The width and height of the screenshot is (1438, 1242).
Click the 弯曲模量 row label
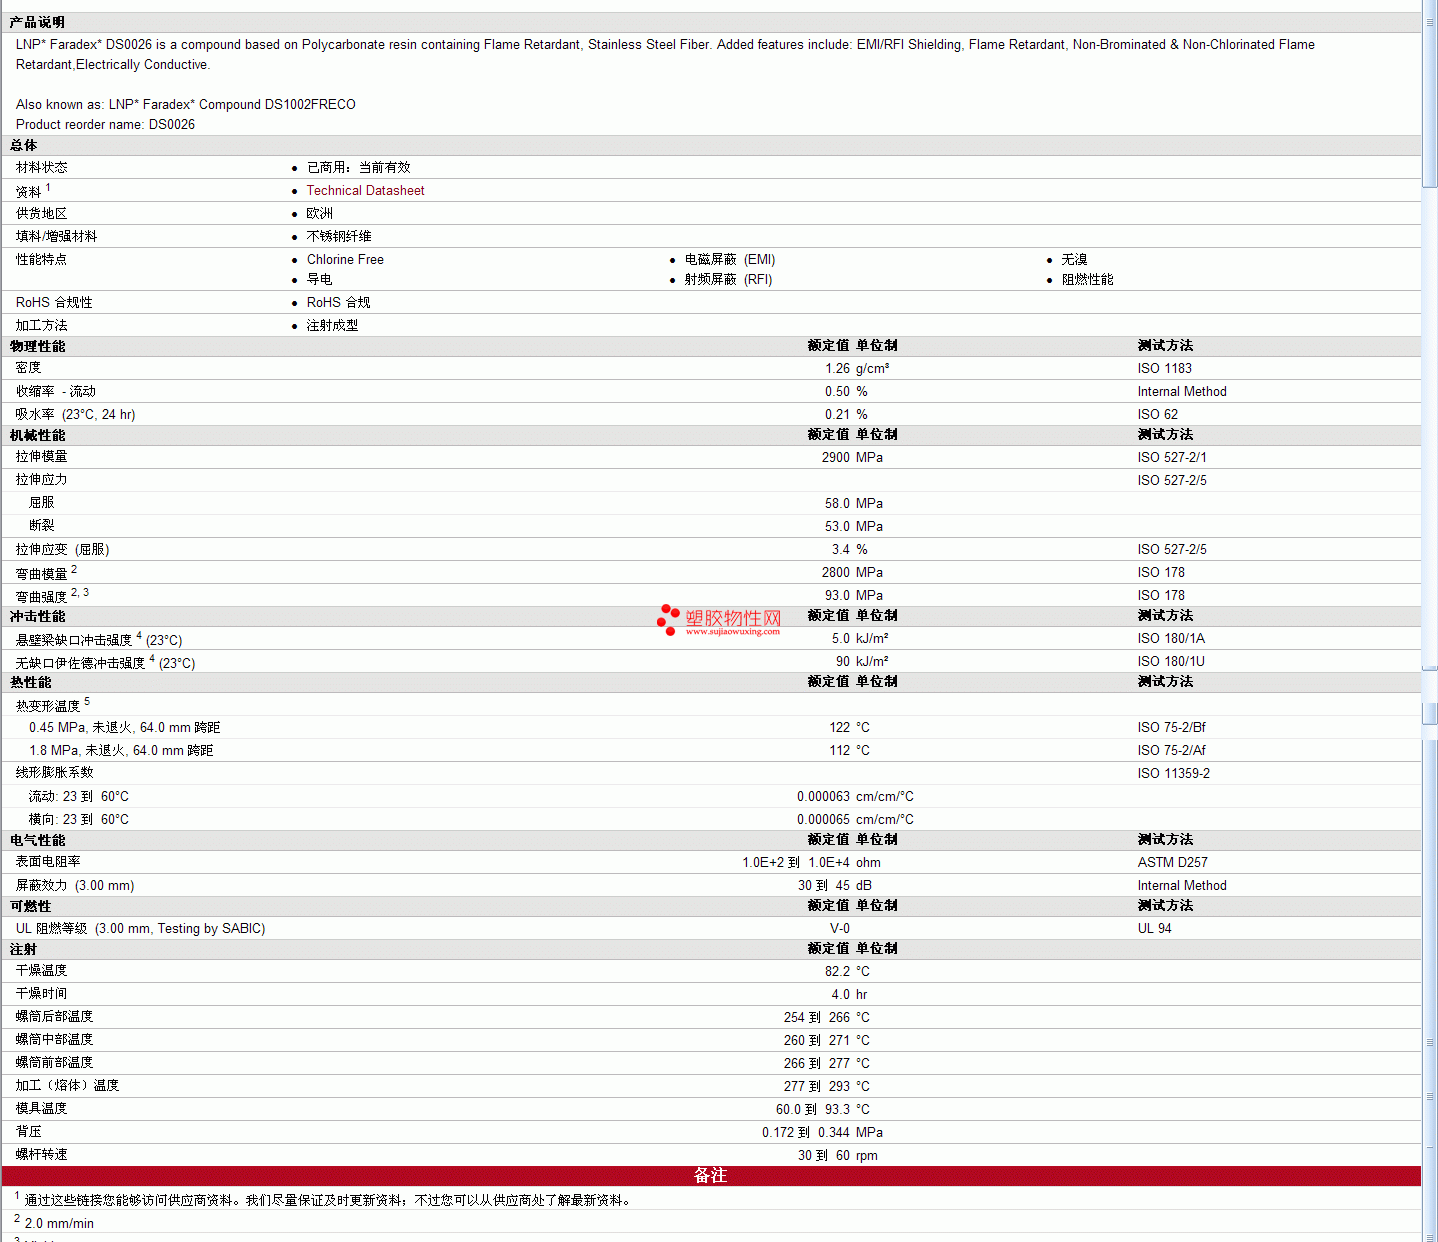coord(42,573)
